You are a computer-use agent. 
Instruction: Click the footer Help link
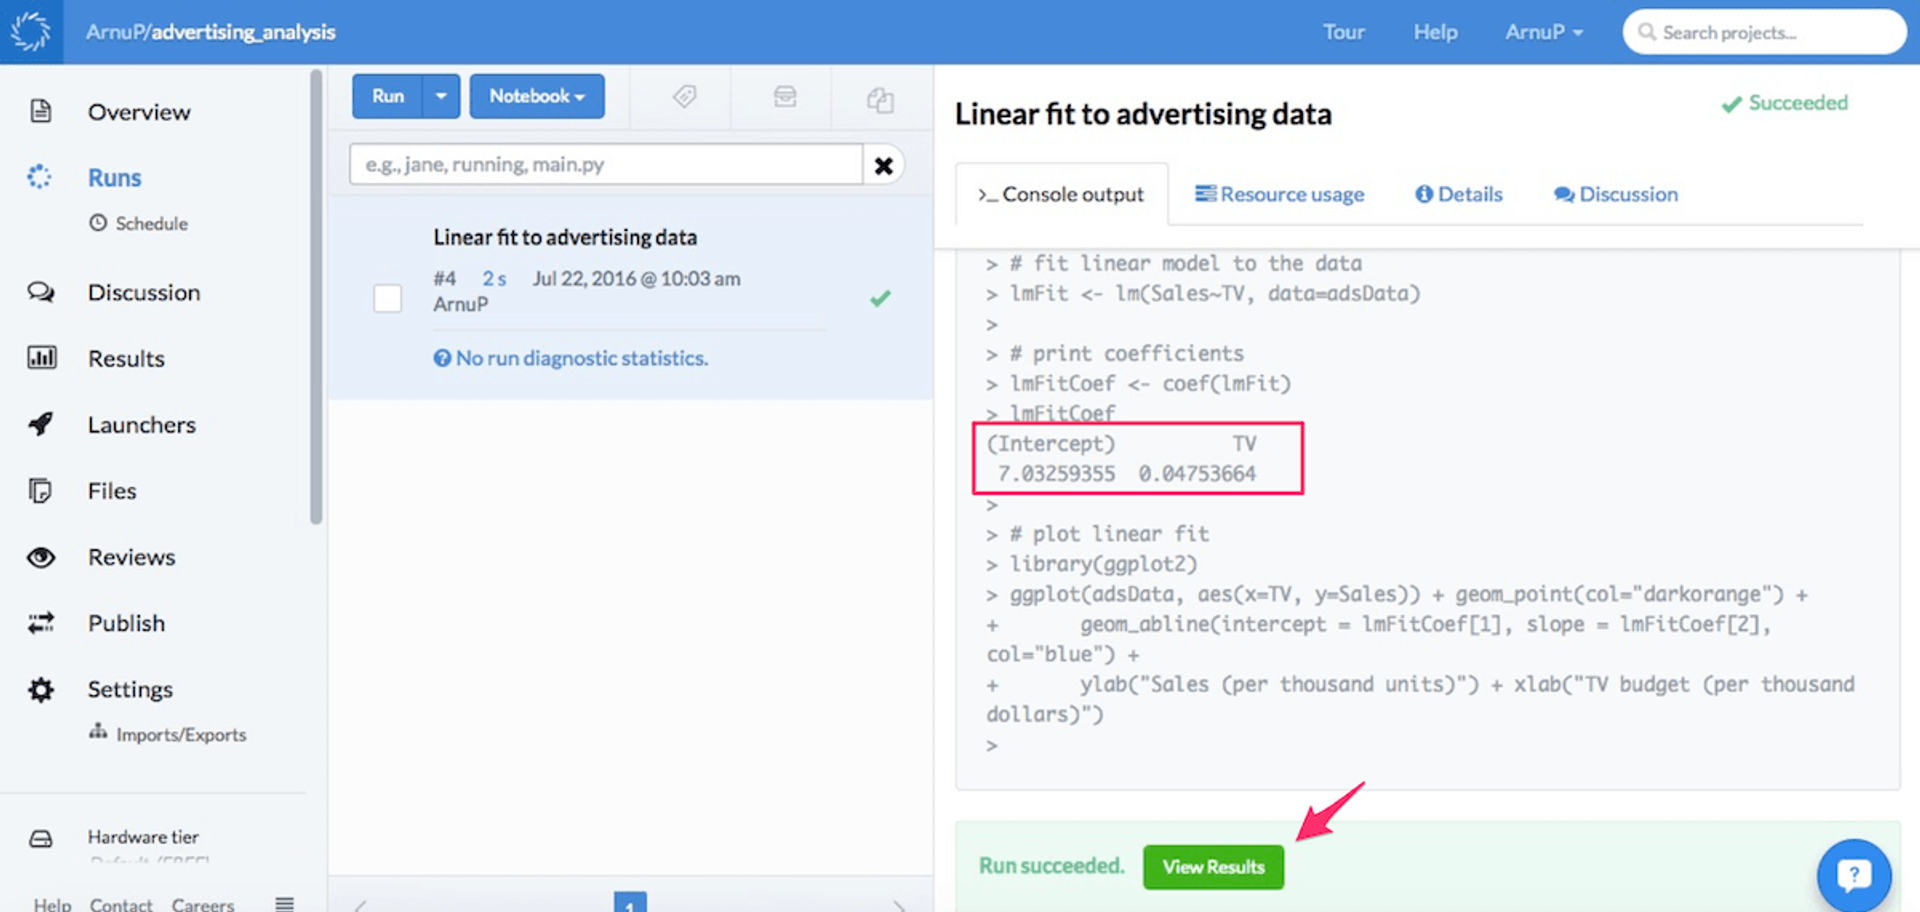(52, 904)
